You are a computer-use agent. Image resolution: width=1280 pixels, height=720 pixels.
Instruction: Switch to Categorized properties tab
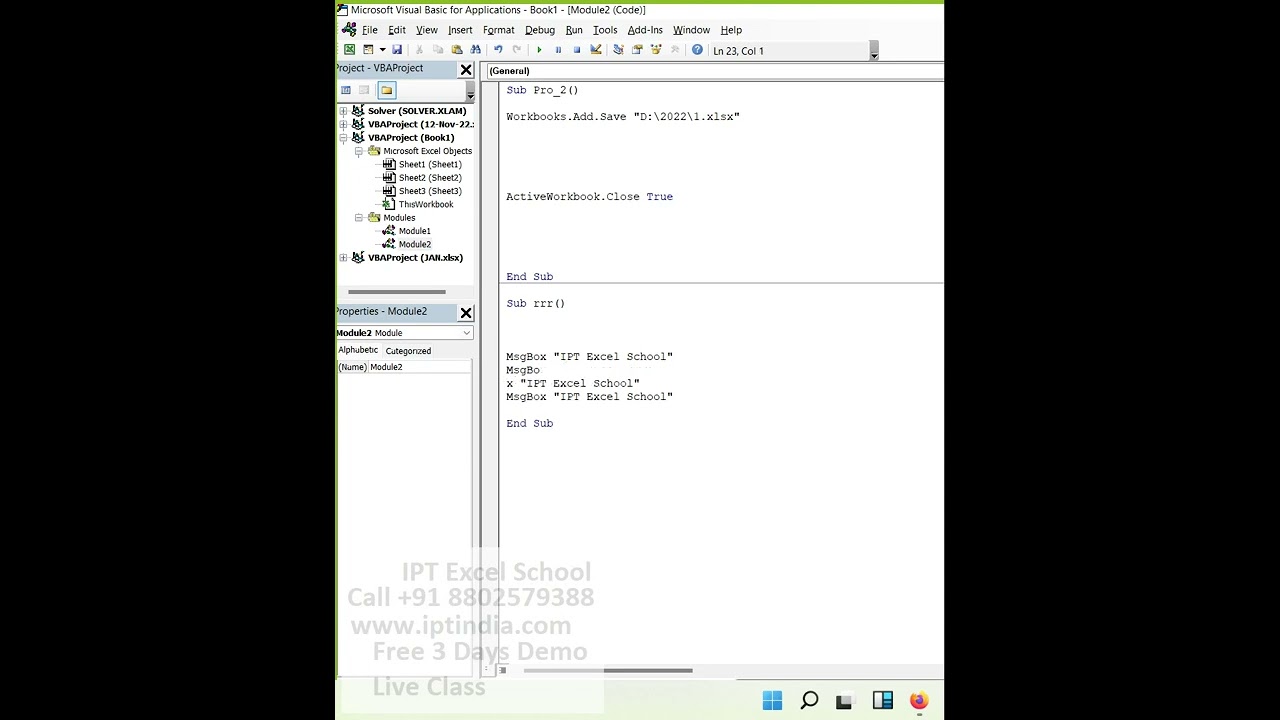[x=408, y=351]
